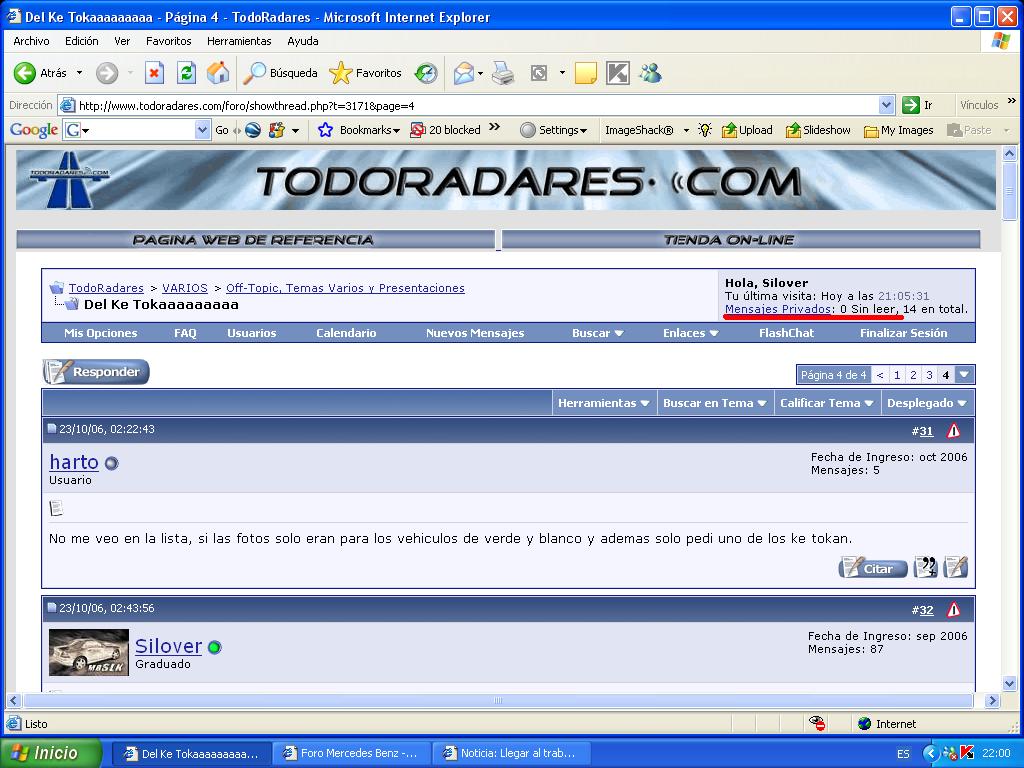Open the Favoritos menu
The height and width of the screenshot is (768, 1024).
168,41
